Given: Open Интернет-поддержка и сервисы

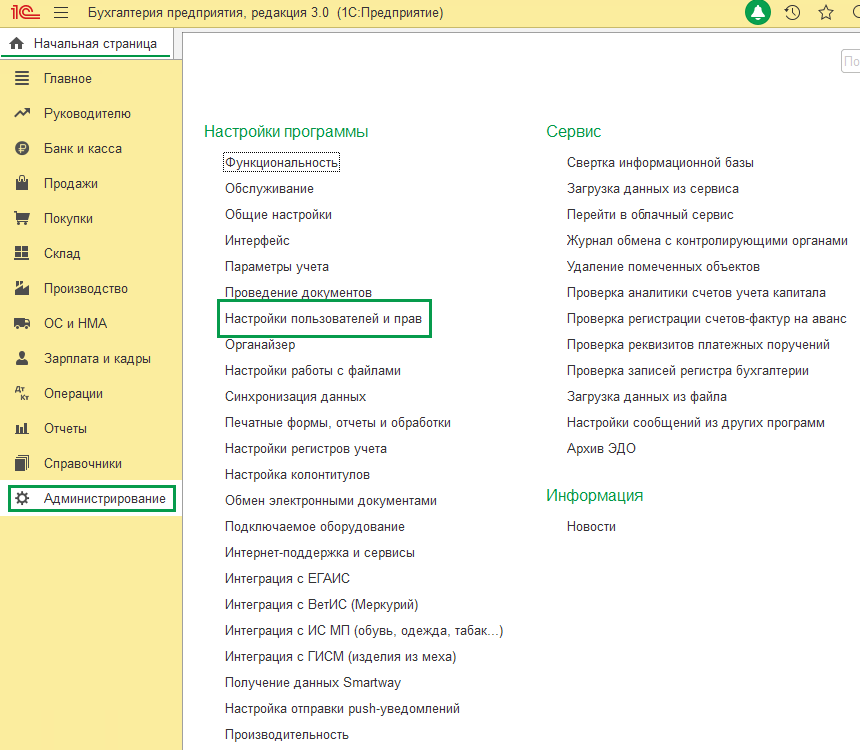Looking at the screenshot, I should 320,552.
